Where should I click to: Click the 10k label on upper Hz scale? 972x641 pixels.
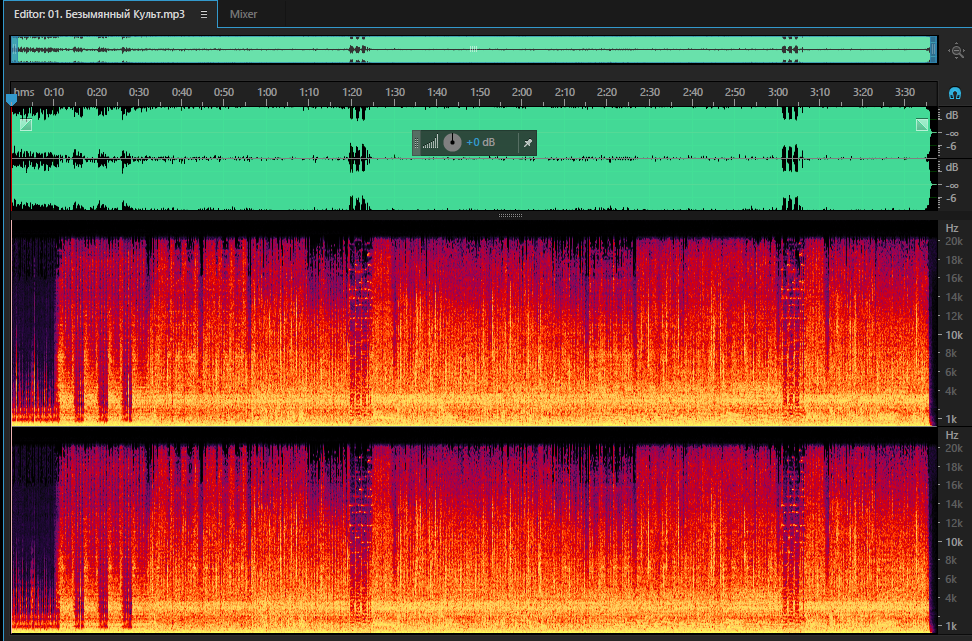953,335
